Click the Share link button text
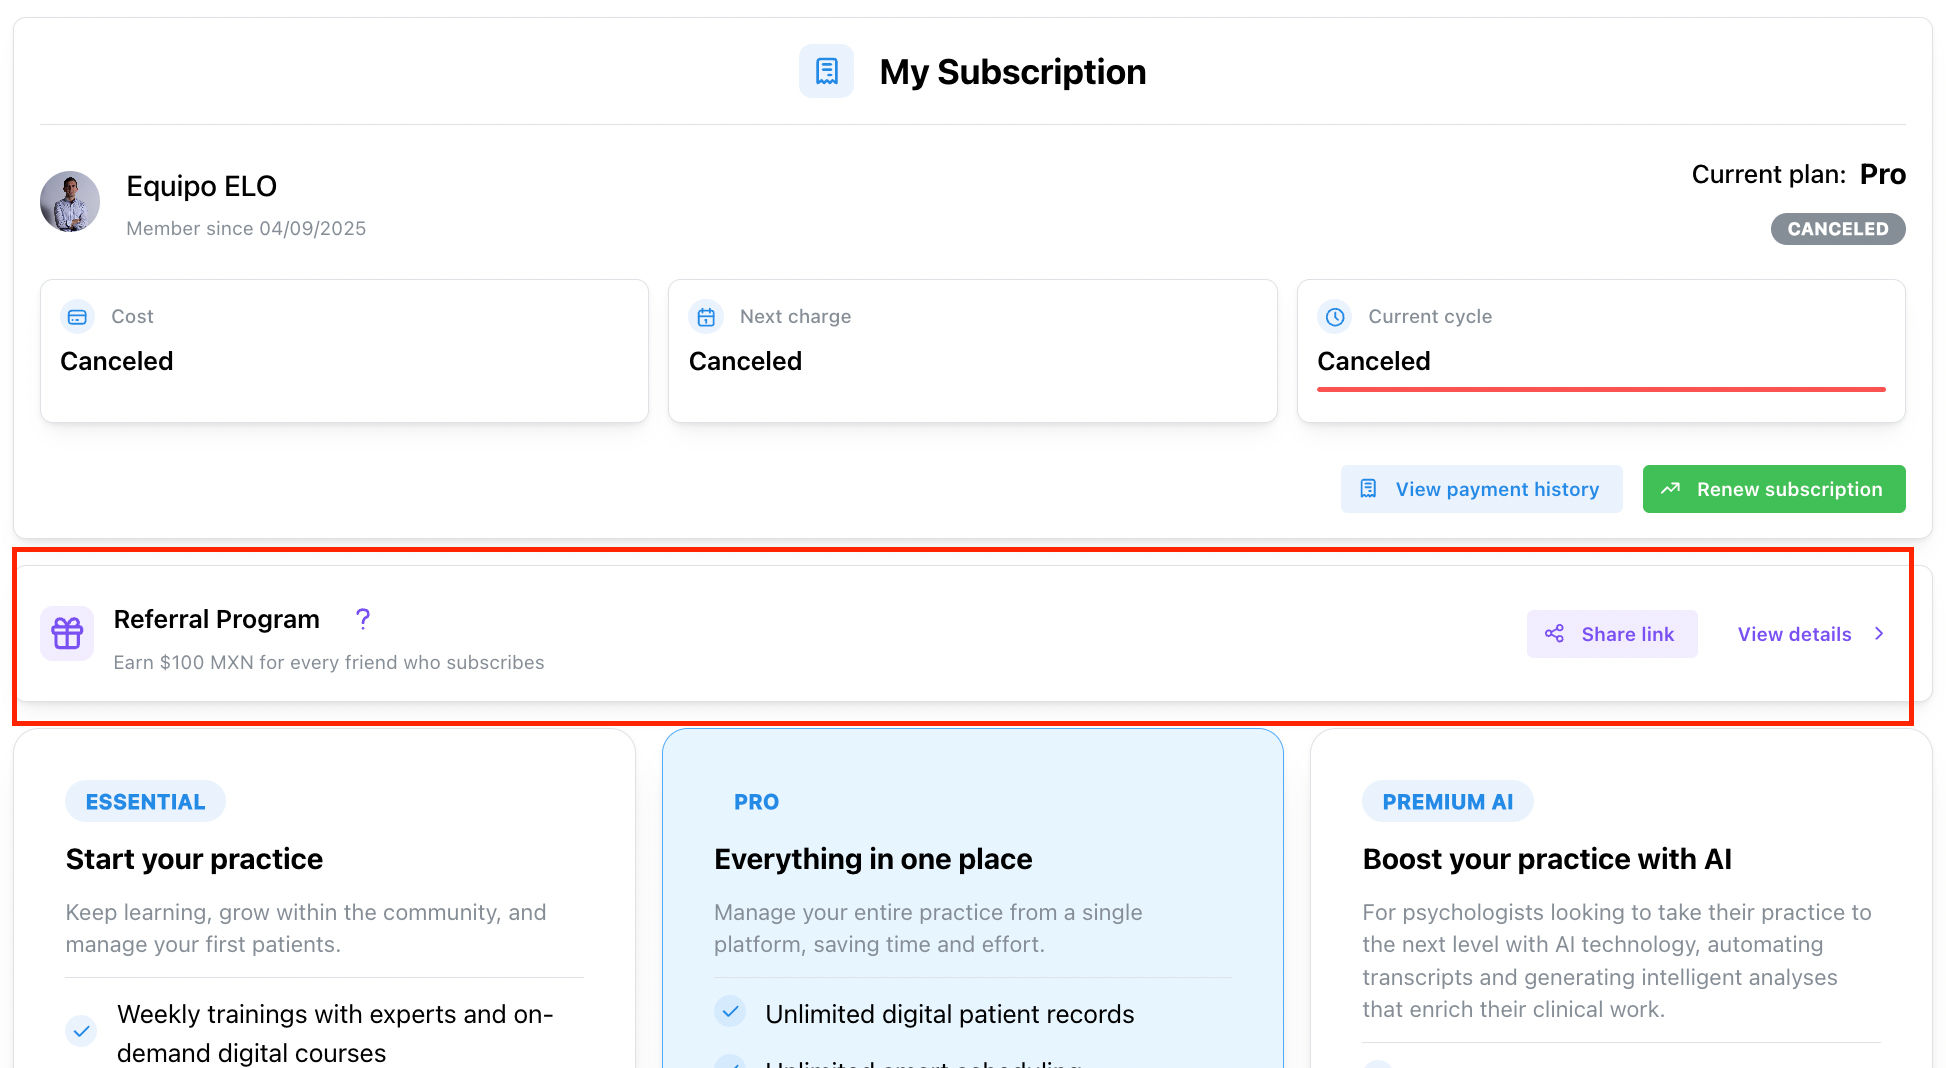Viewport: 1946px width, 1068px height. pyautogui.click(x=1627, y=634)
